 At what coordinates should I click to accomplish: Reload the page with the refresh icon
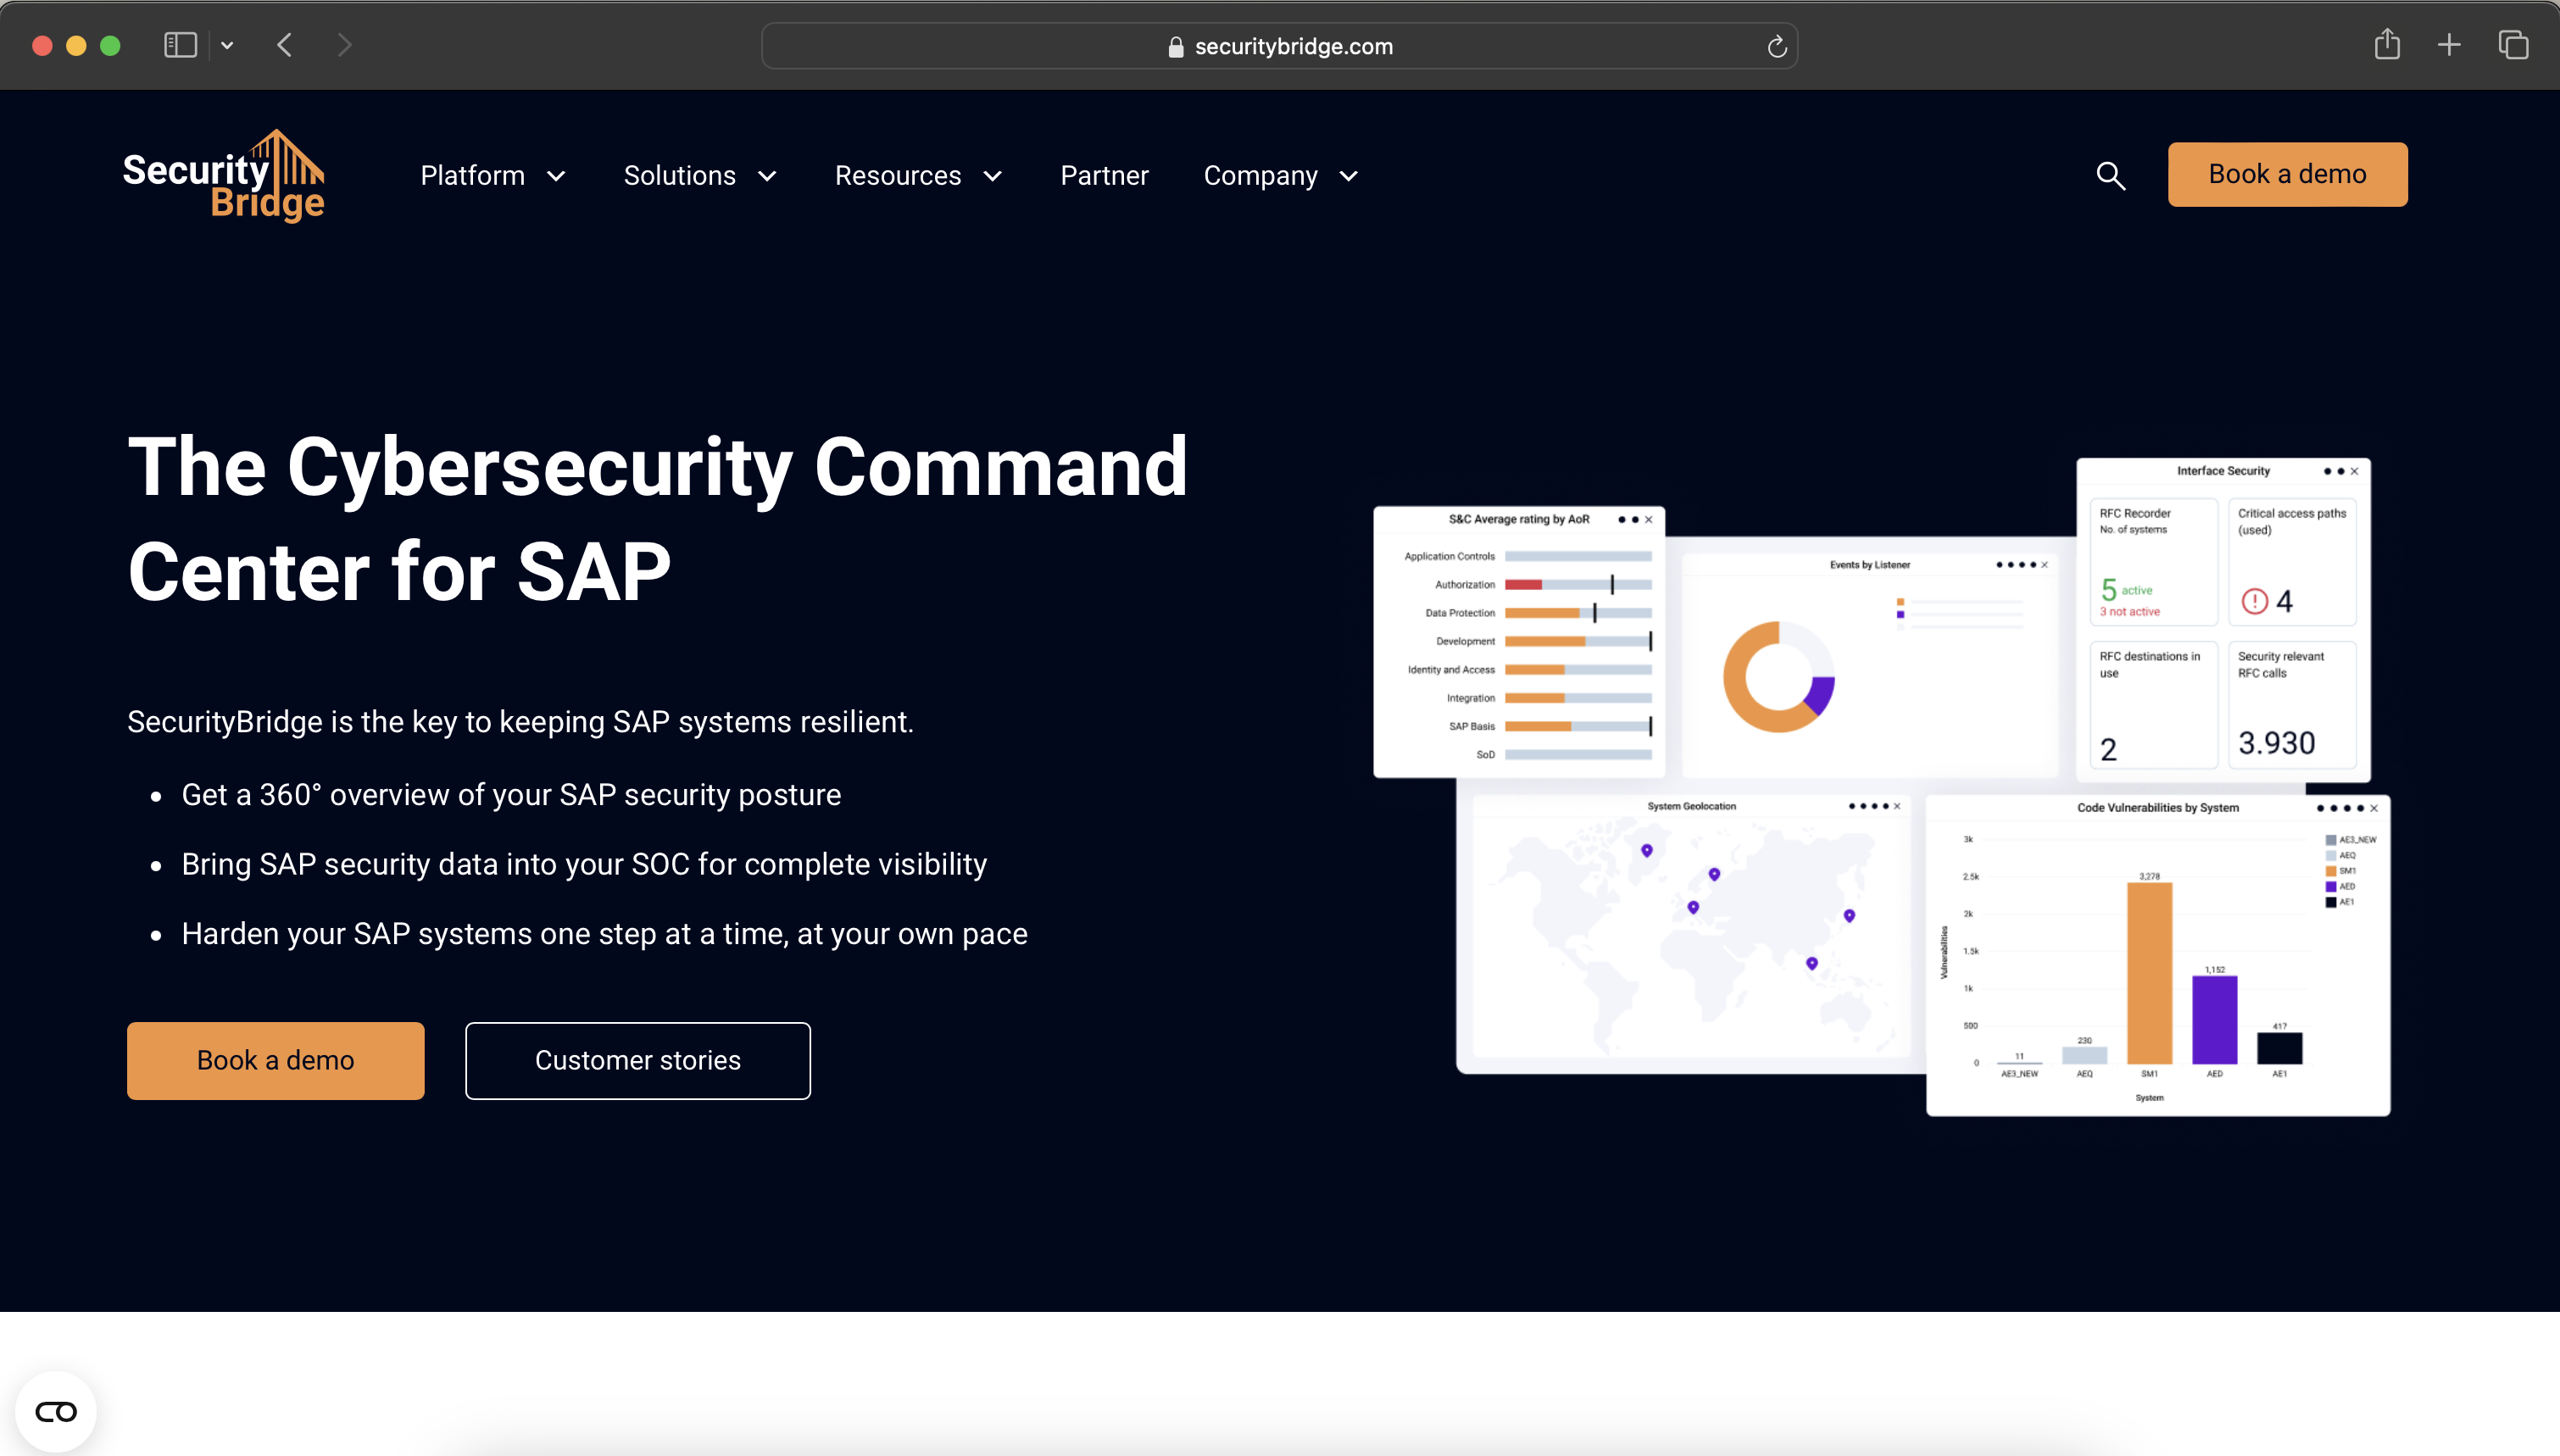1777,46
